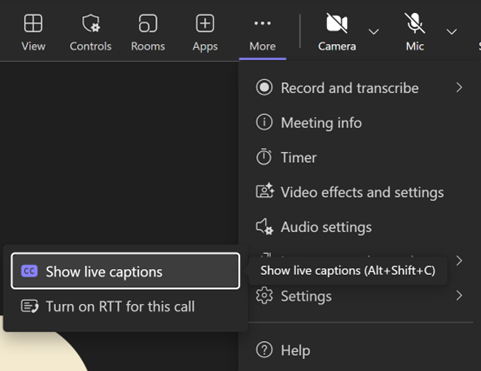Turn on RTT for this call
Screen dimensions: 481x371
pos(125,306)
